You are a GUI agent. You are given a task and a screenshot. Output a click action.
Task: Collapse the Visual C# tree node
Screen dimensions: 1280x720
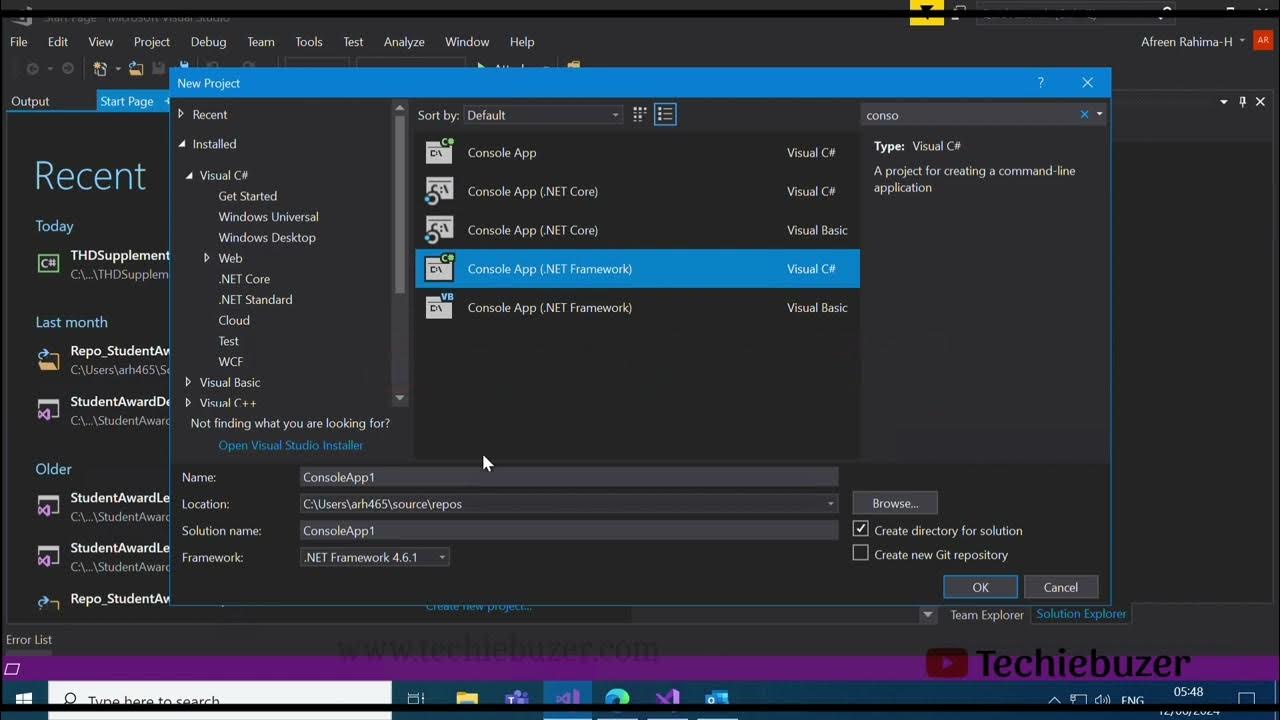tap(189, 175)
